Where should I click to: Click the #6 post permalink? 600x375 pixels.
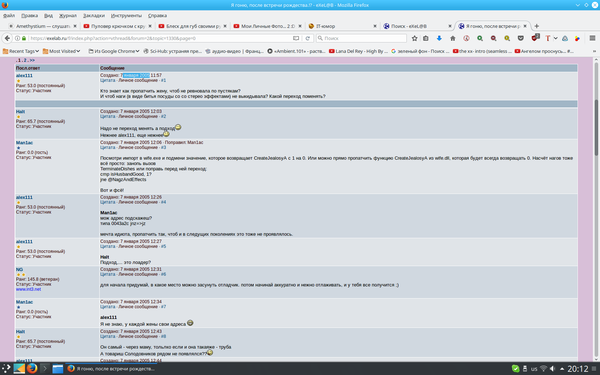coord(163,274)
